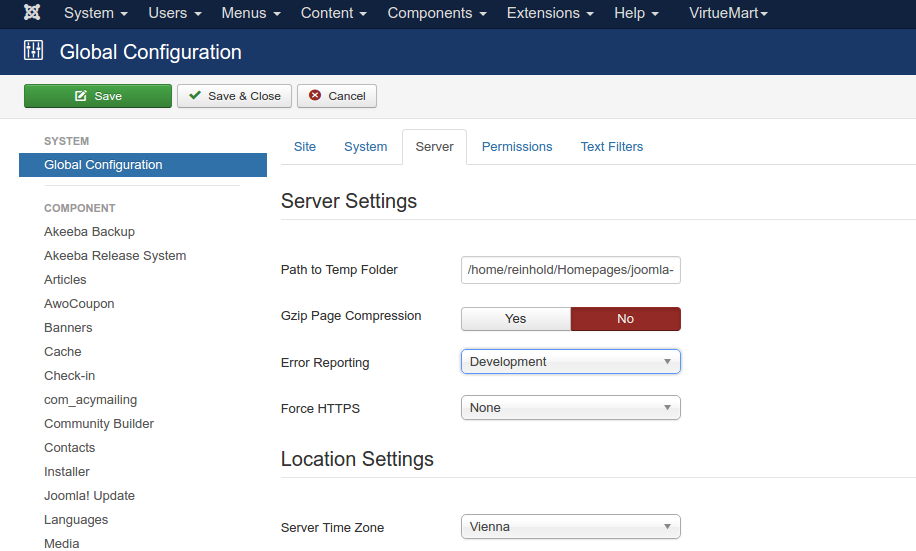Image resolution: width=916 pixels, height=551 pixels.
Task: Set Gzip Page Compression to Yes
Action: point(515,319)
